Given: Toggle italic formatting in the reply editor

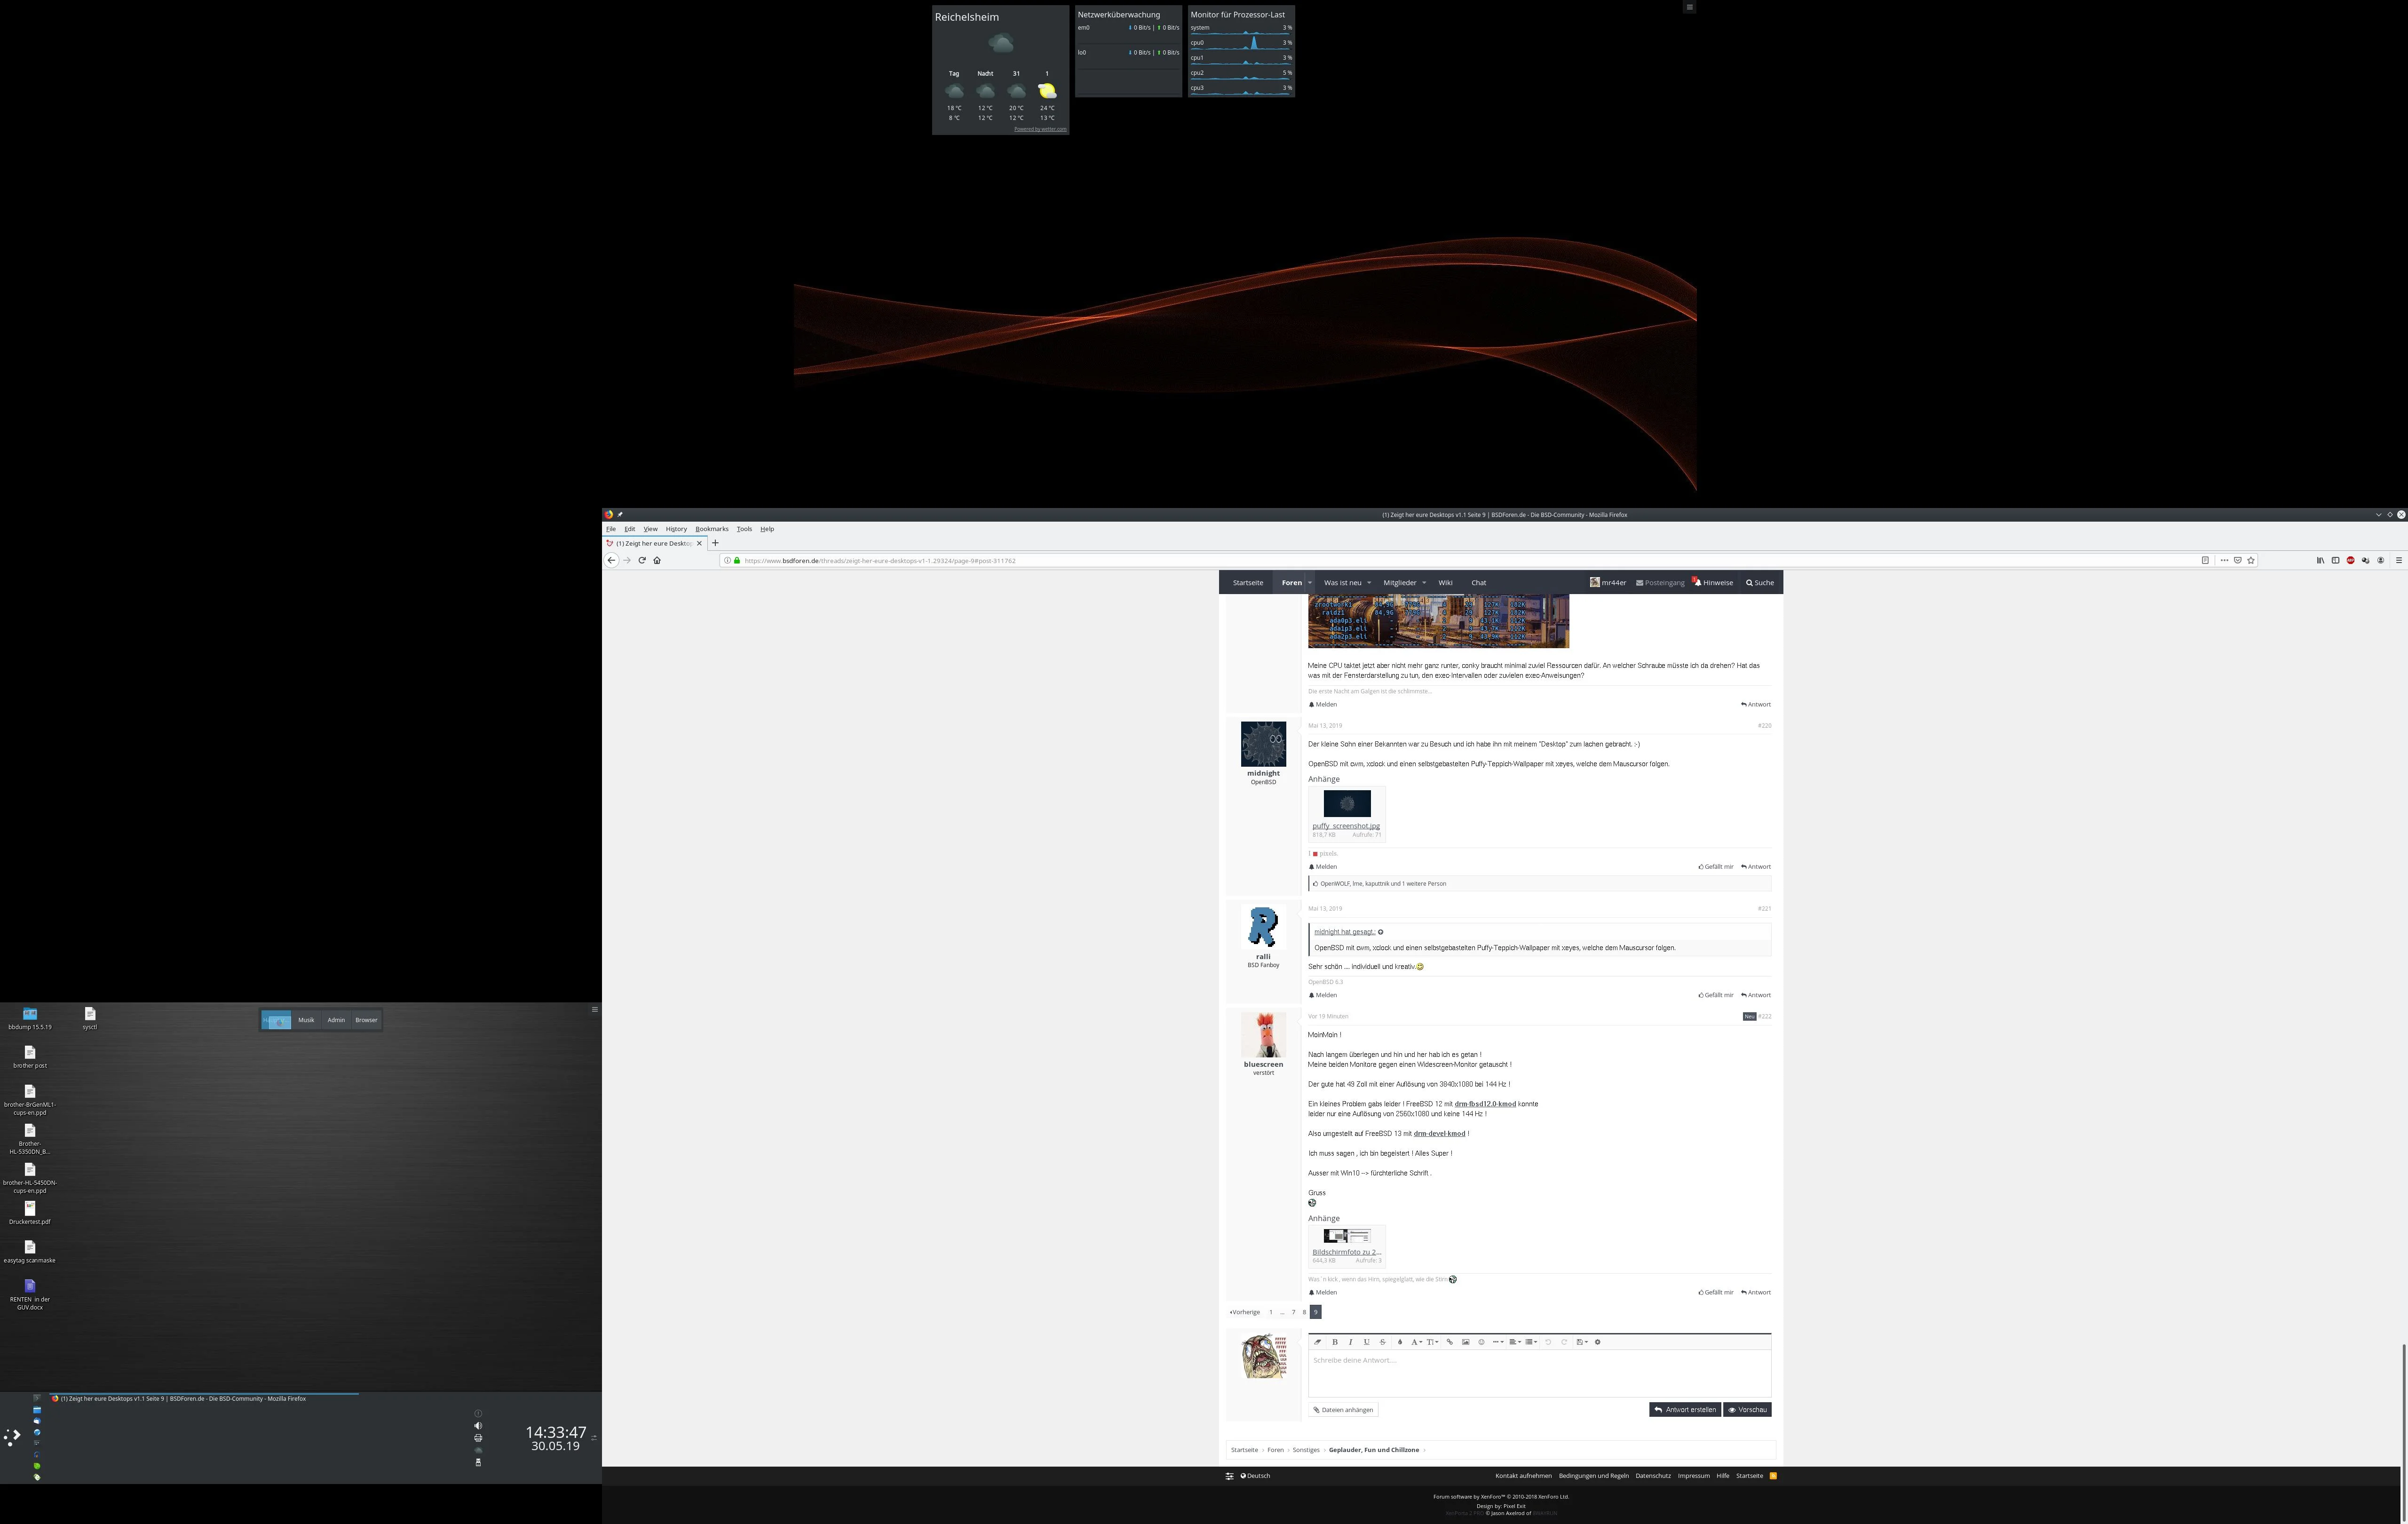Looking at the screenshot, I should click(1351, 1342).
